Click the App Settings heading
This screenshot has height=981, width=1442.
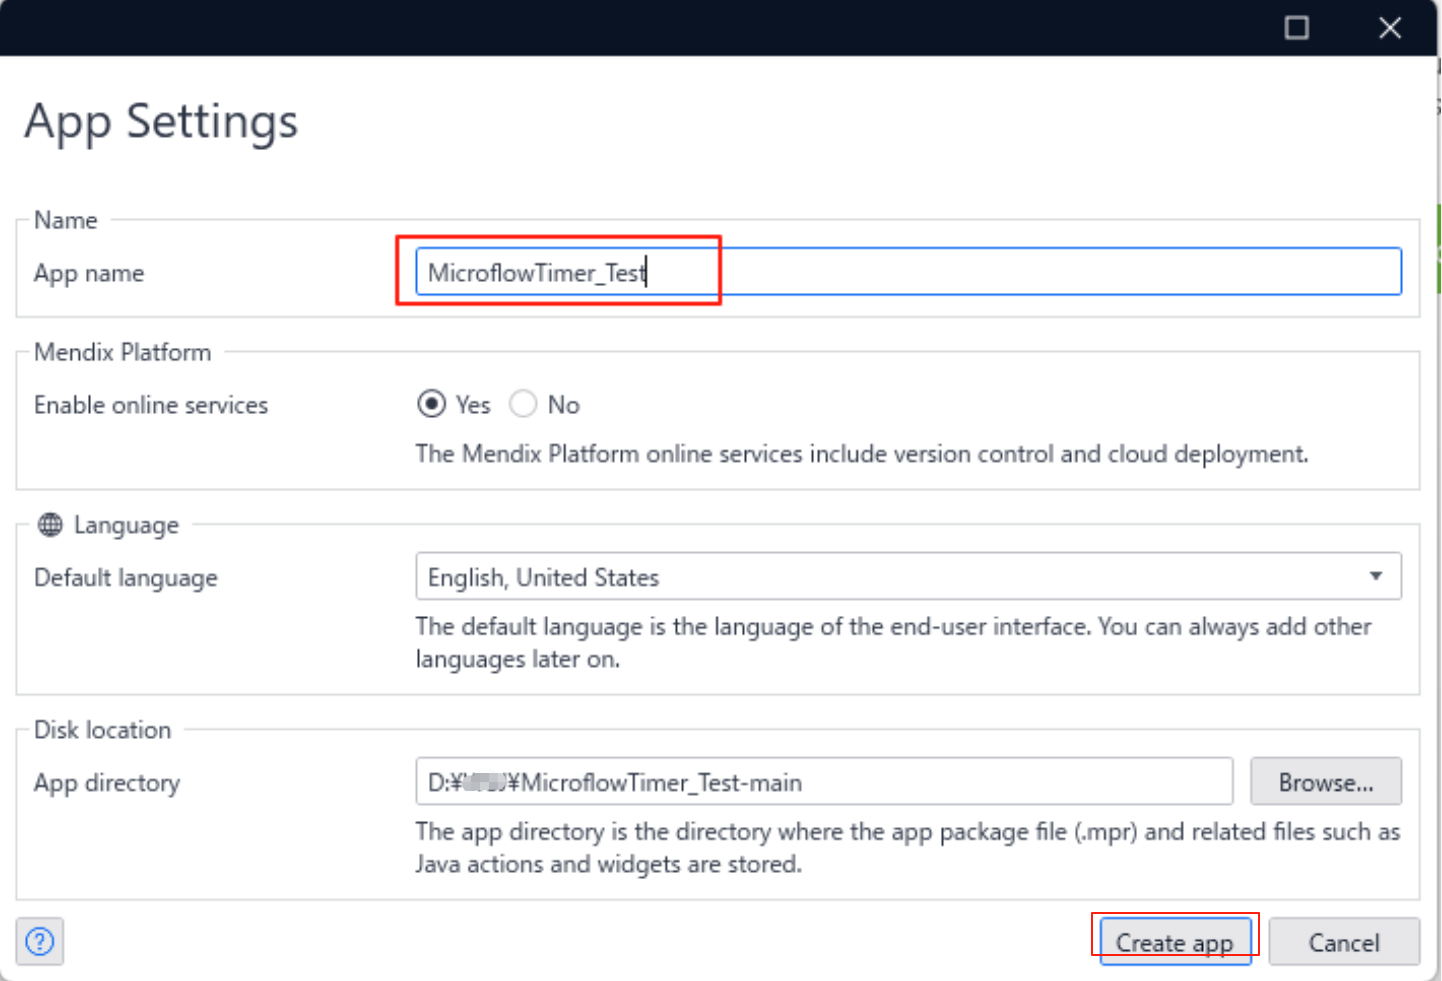(x=161, y=122)
